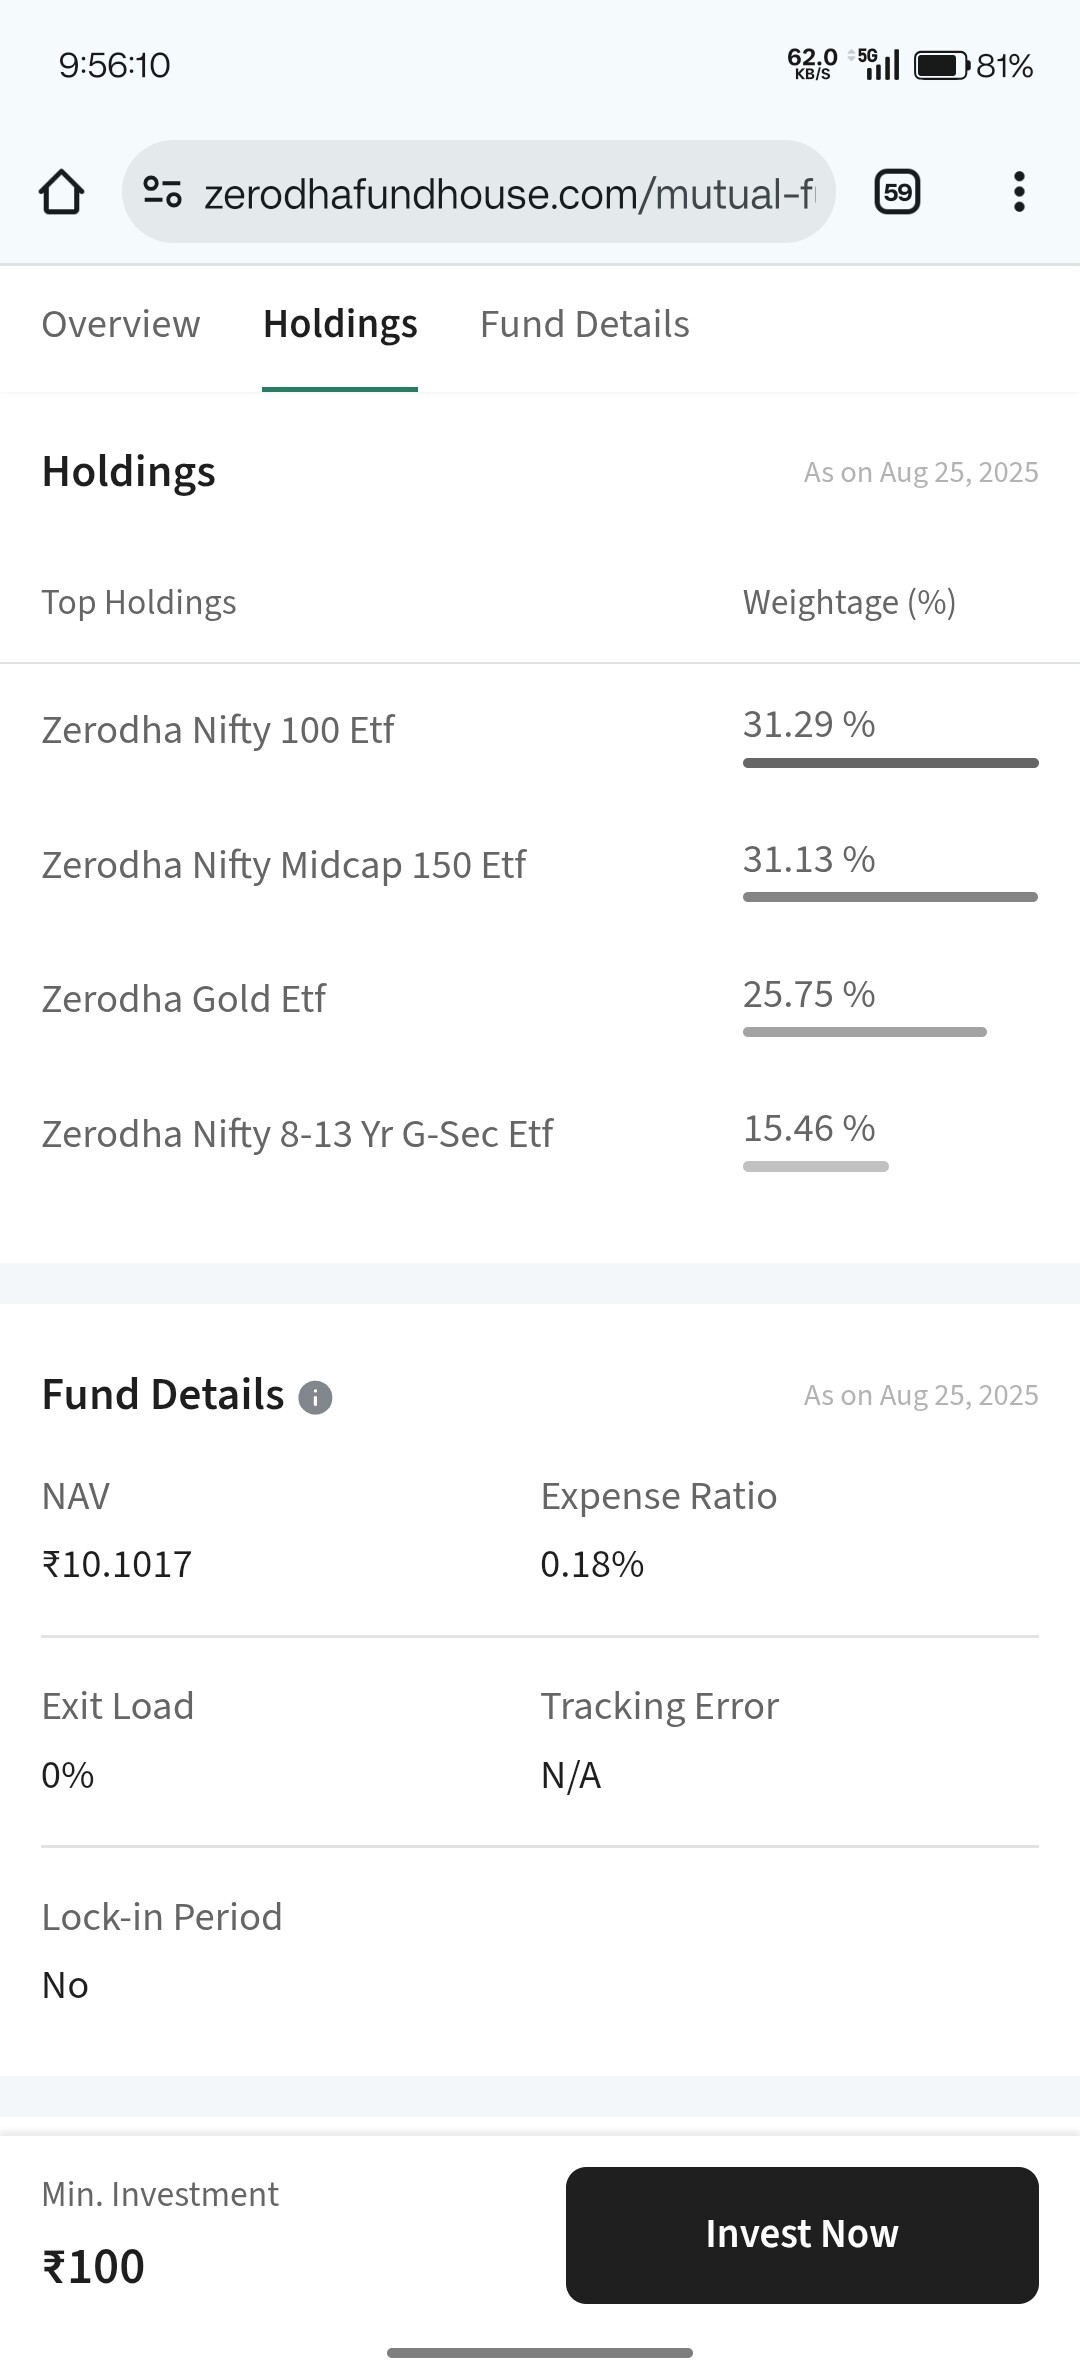The width and height of the screenshot is (1080, 2376).
Task: Click the zerodhafundhouse.com address bar
Action: click(508, 193)
